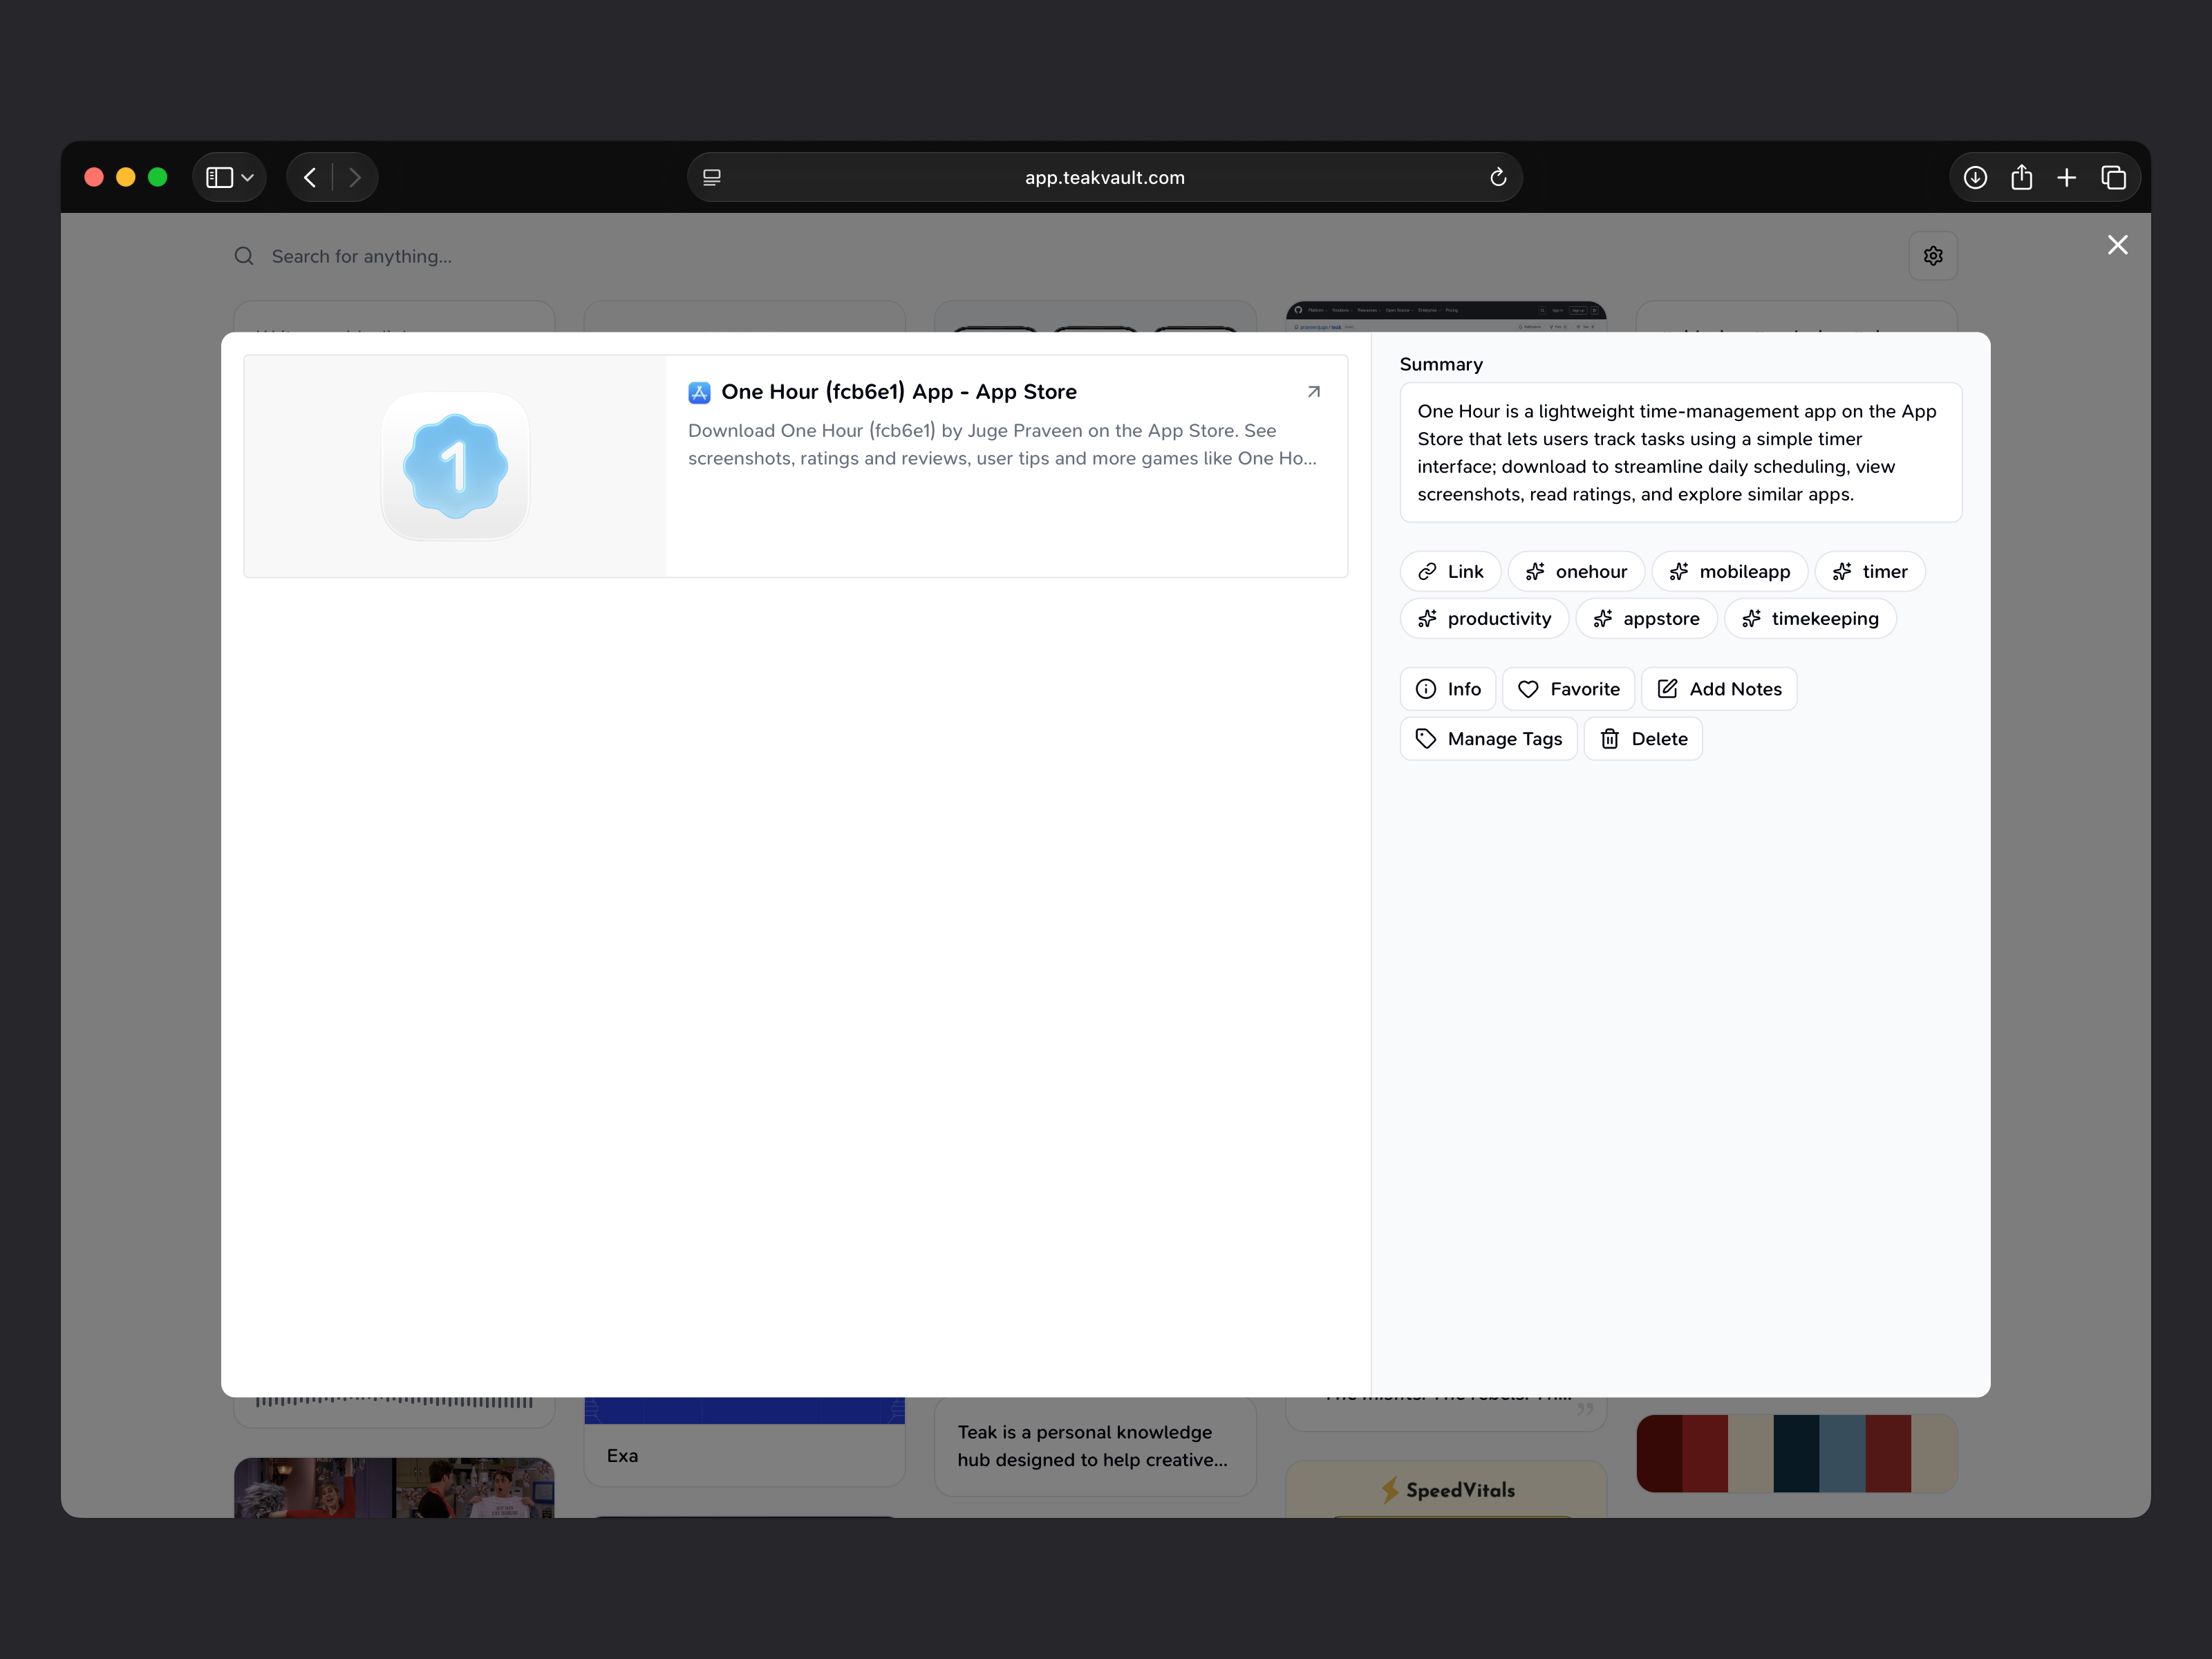Click the Add Notes button
This screenshot has width=2212, height=1659.
1719,689
